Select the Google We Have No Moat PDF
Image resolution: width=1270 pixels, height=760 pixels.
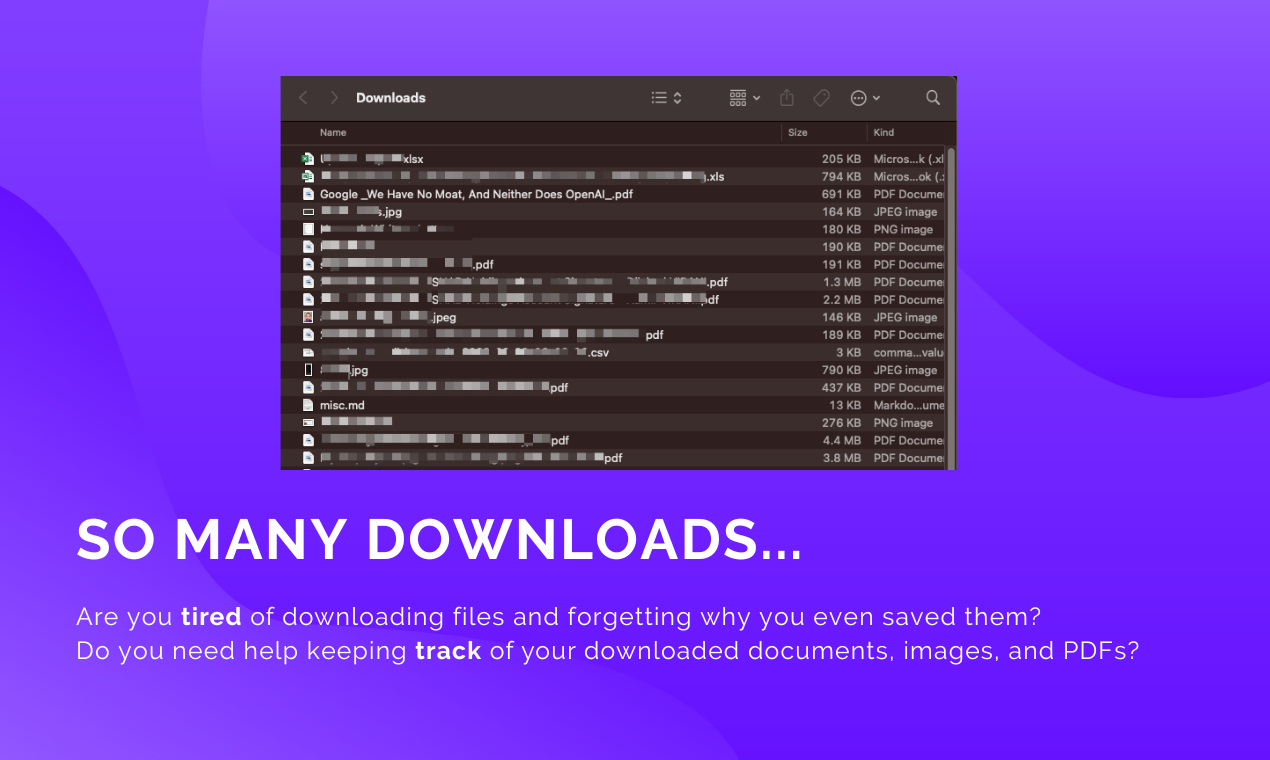(x=476, y=194)
